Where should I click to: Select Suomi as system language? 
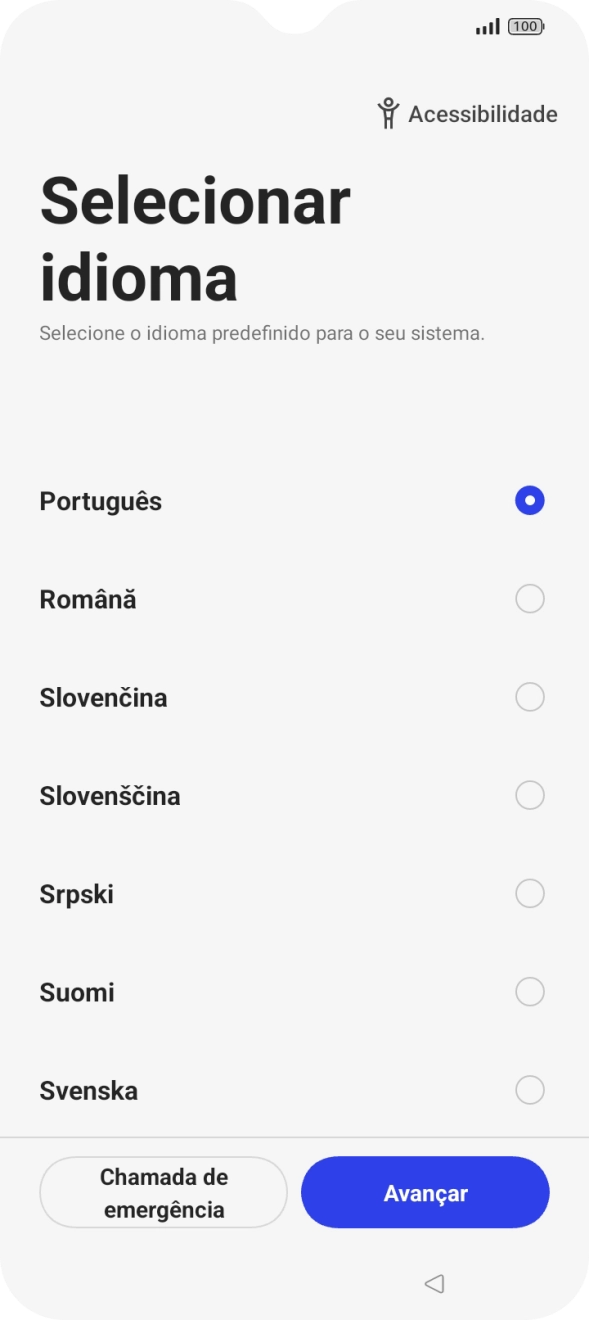pyautogui.click(x=530, y=991)
